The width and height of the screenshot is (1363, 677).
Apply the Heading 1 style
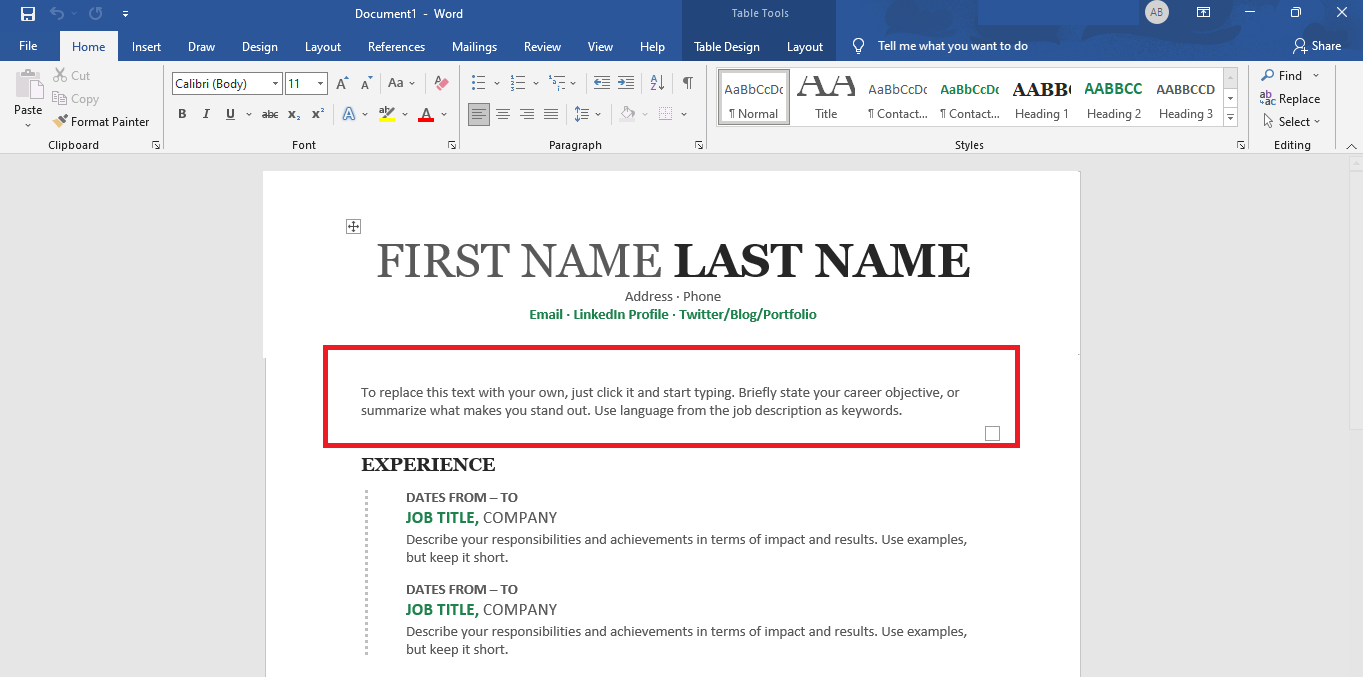click(x=1041, y=97)
